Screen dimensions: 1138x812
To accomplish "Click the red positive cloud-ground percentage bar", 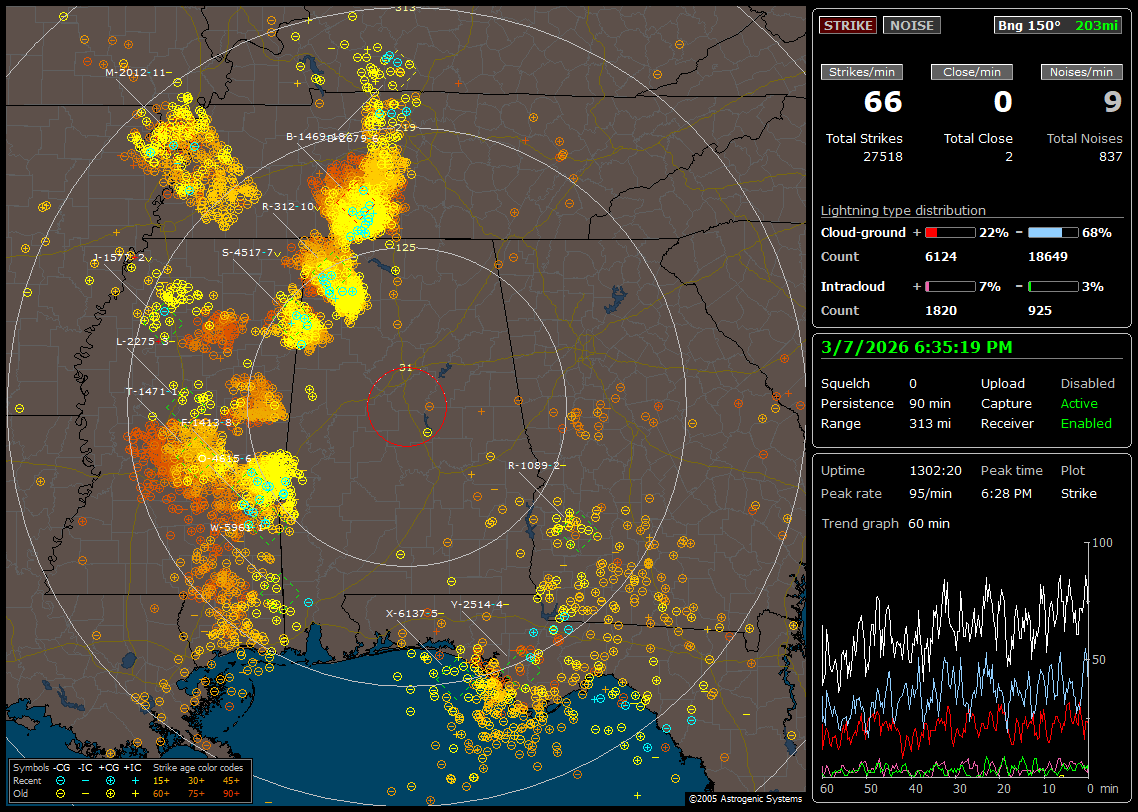I will click(949, 232).
